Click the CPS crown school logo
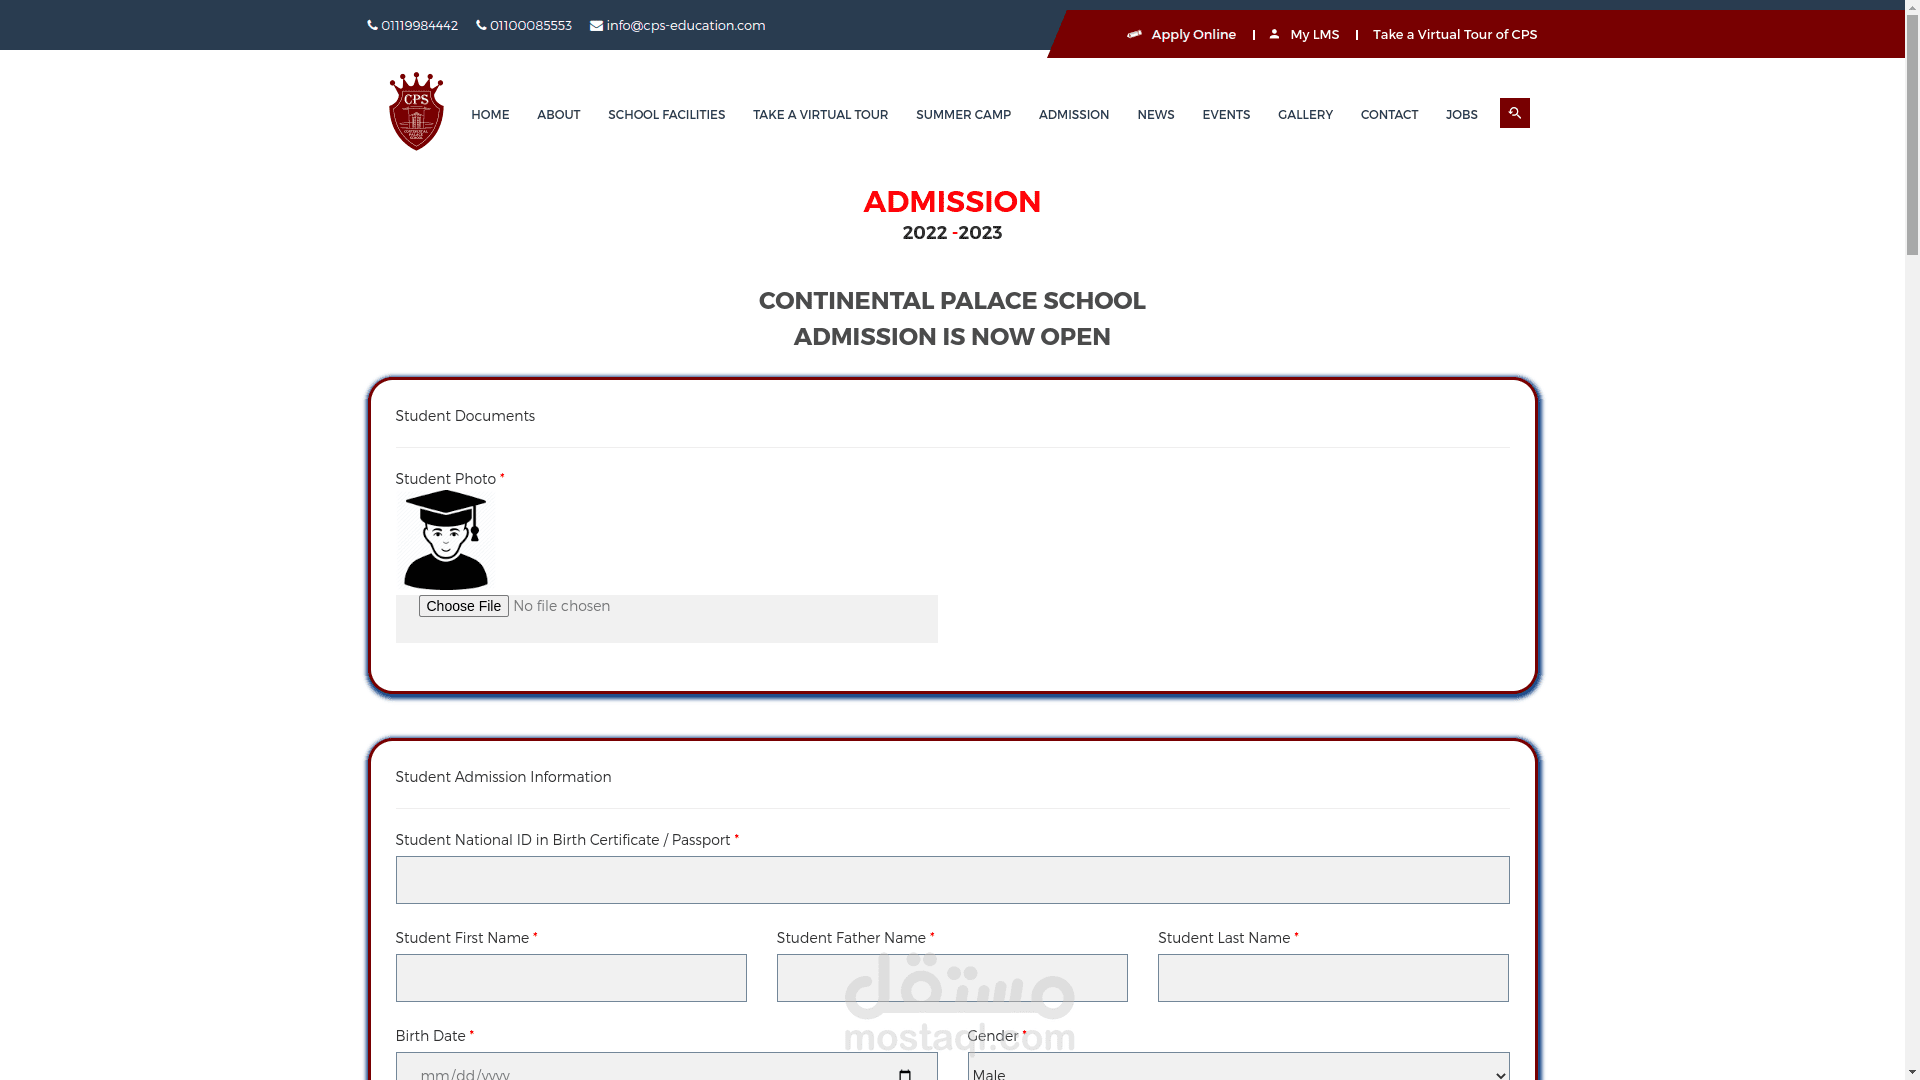 [416, 111]
